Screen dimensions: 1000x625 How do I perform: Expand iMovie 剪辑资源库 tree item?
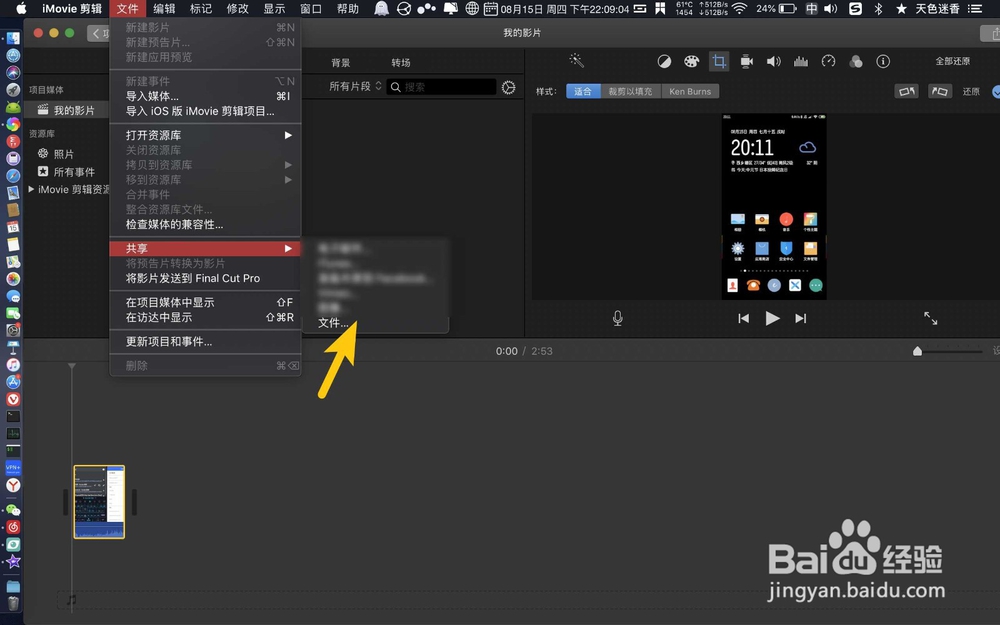point(31,189)
